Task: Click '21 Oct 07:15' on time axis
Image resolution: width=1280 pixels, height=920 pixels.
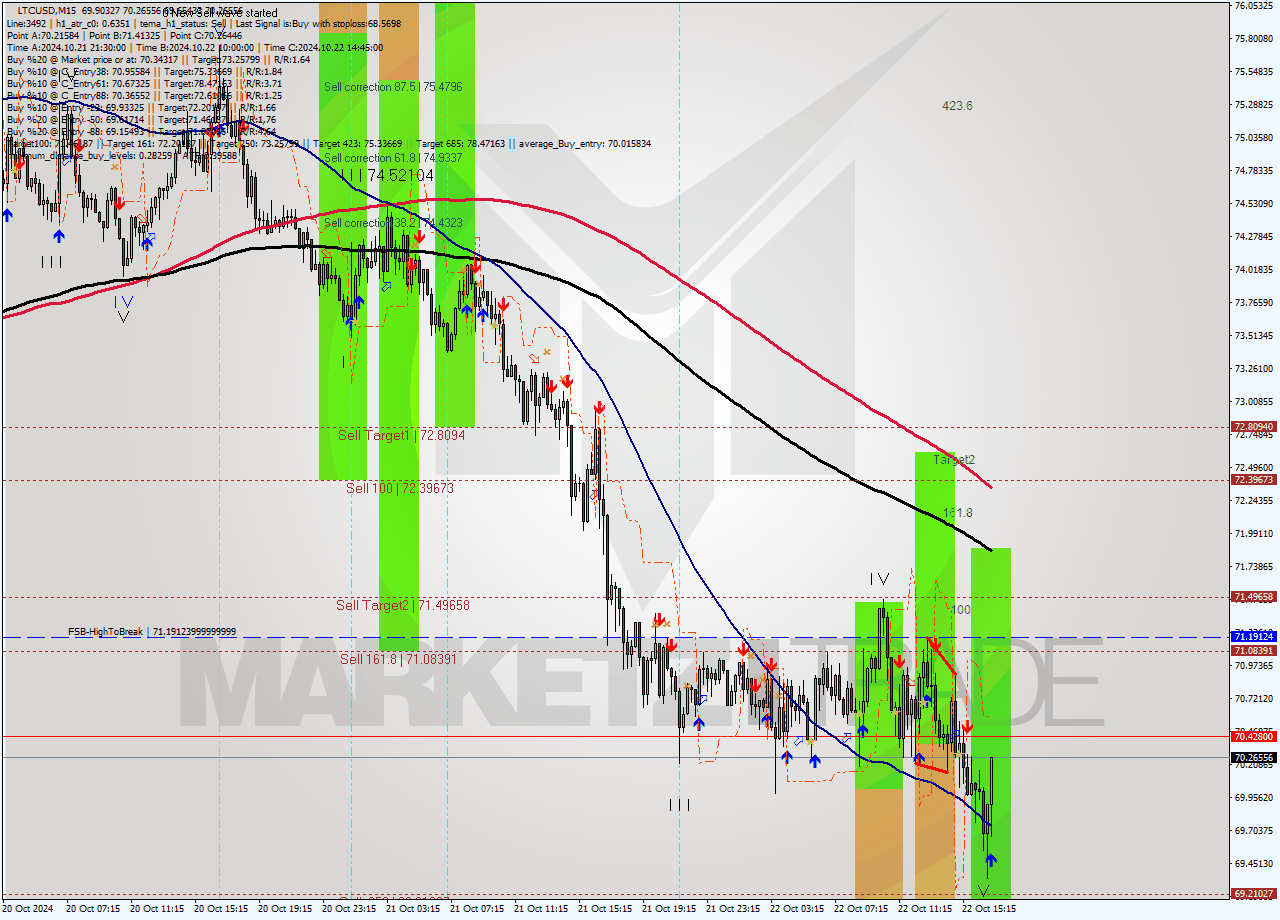Action: point(477,909)
